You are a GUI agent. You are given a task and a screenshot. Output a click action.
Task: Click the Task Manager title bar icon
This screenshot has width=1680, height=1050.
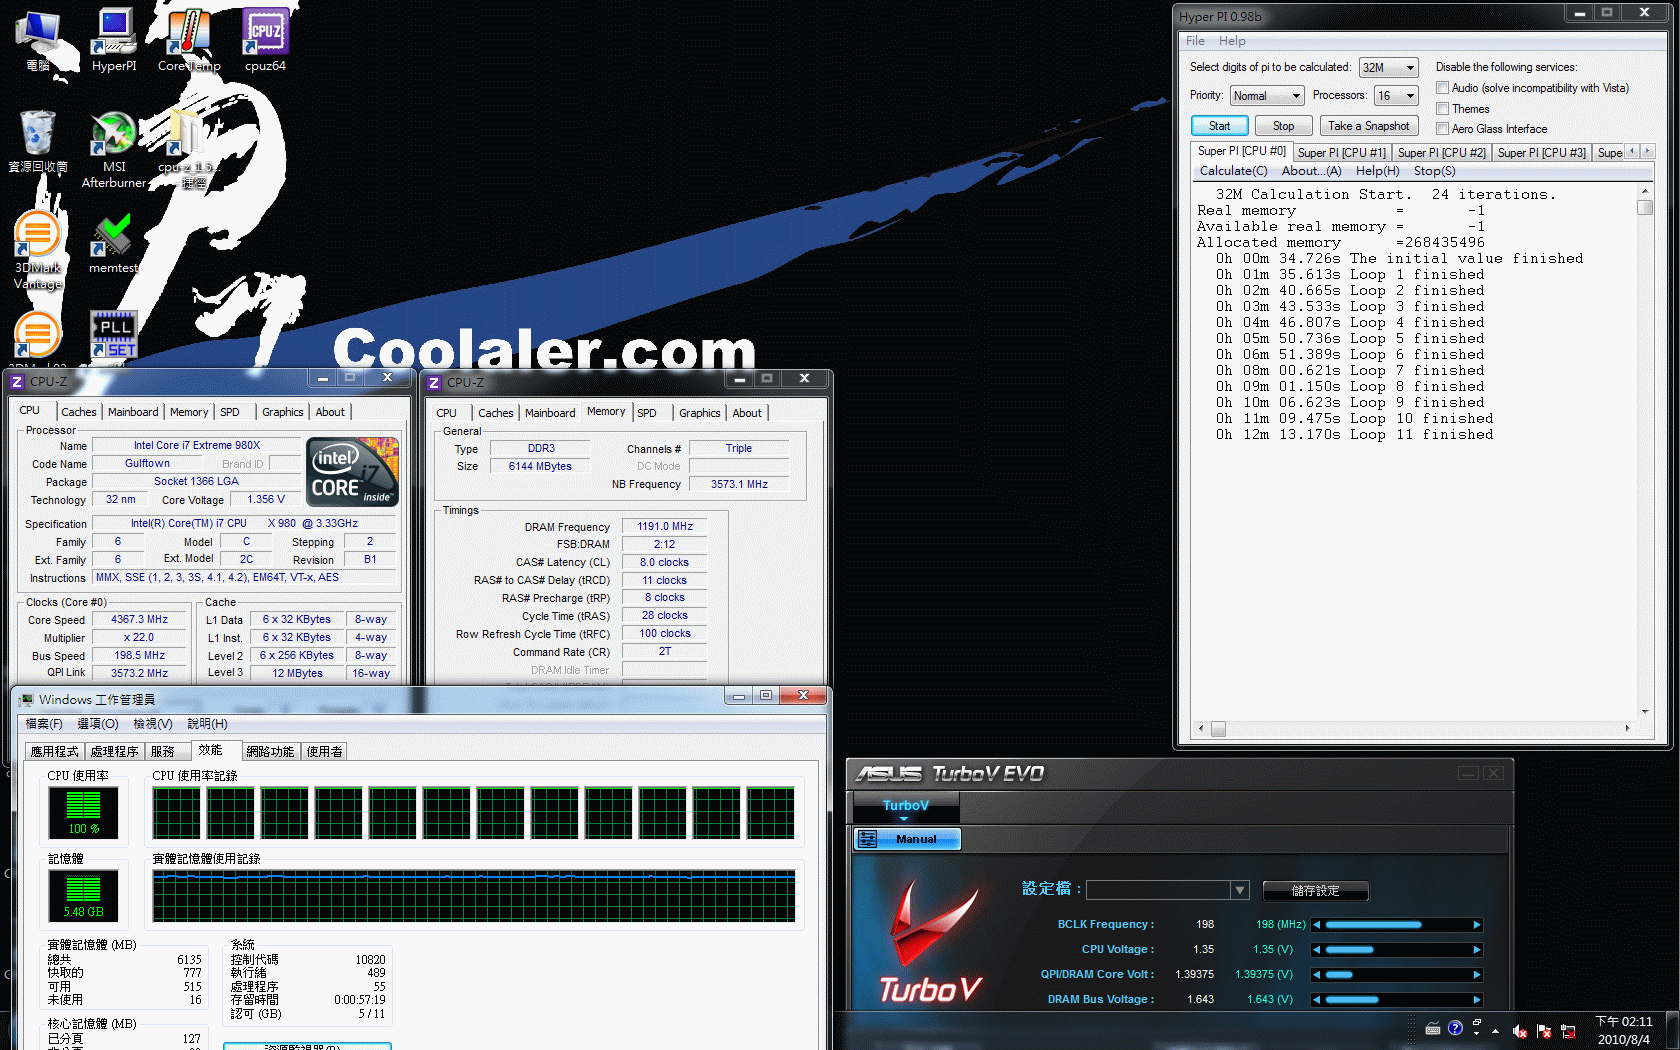[x=27, y=700]
